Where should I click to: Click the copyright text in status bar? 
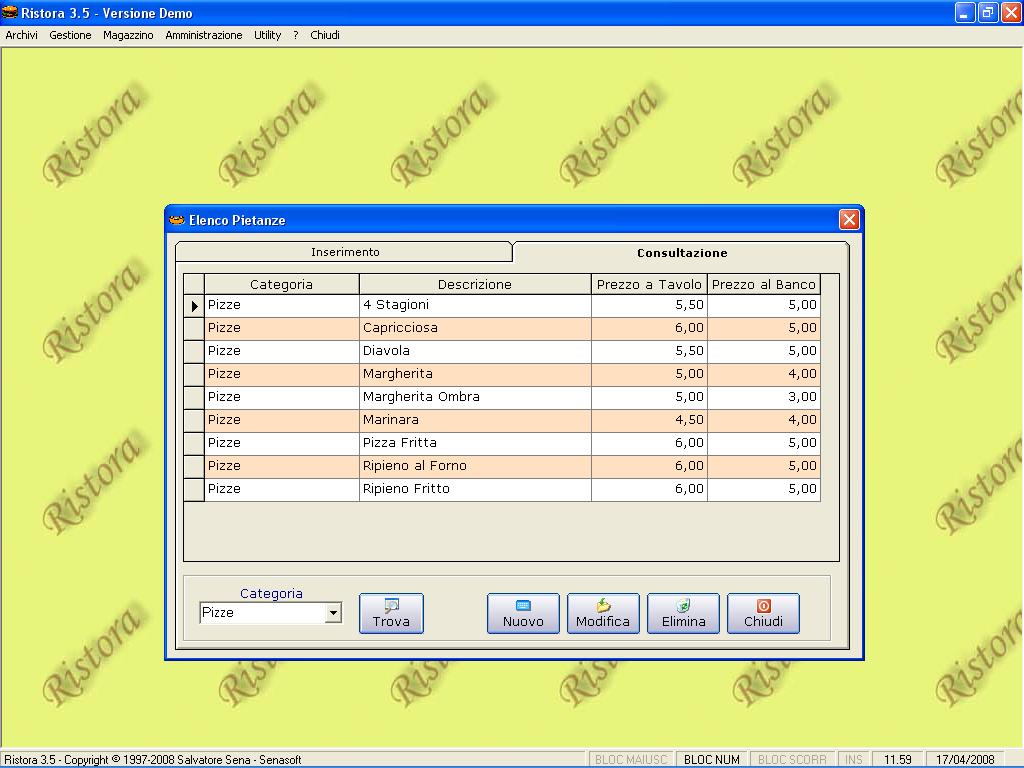pos(153,760)
